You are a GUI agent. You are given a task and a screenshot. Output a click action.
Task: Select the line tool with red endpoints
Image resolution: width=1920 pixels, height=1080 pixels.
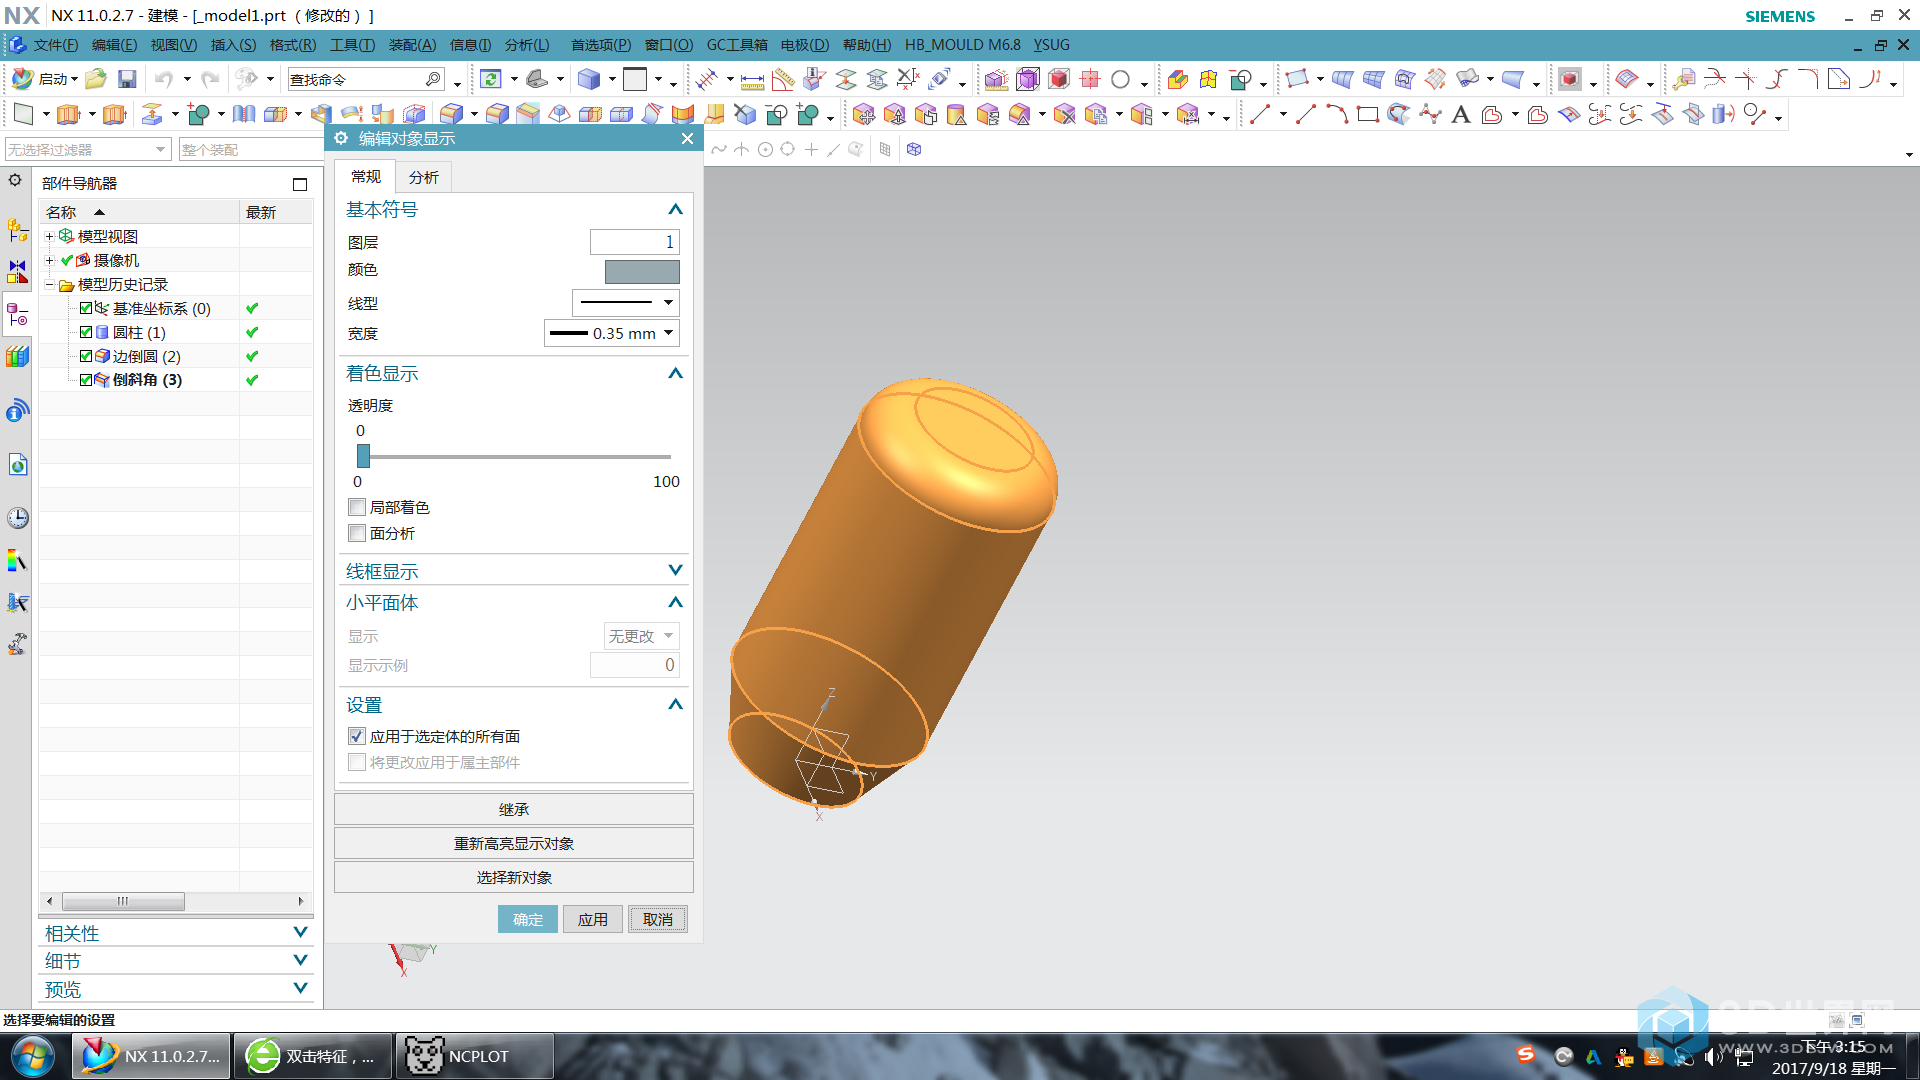point(1260,115)
